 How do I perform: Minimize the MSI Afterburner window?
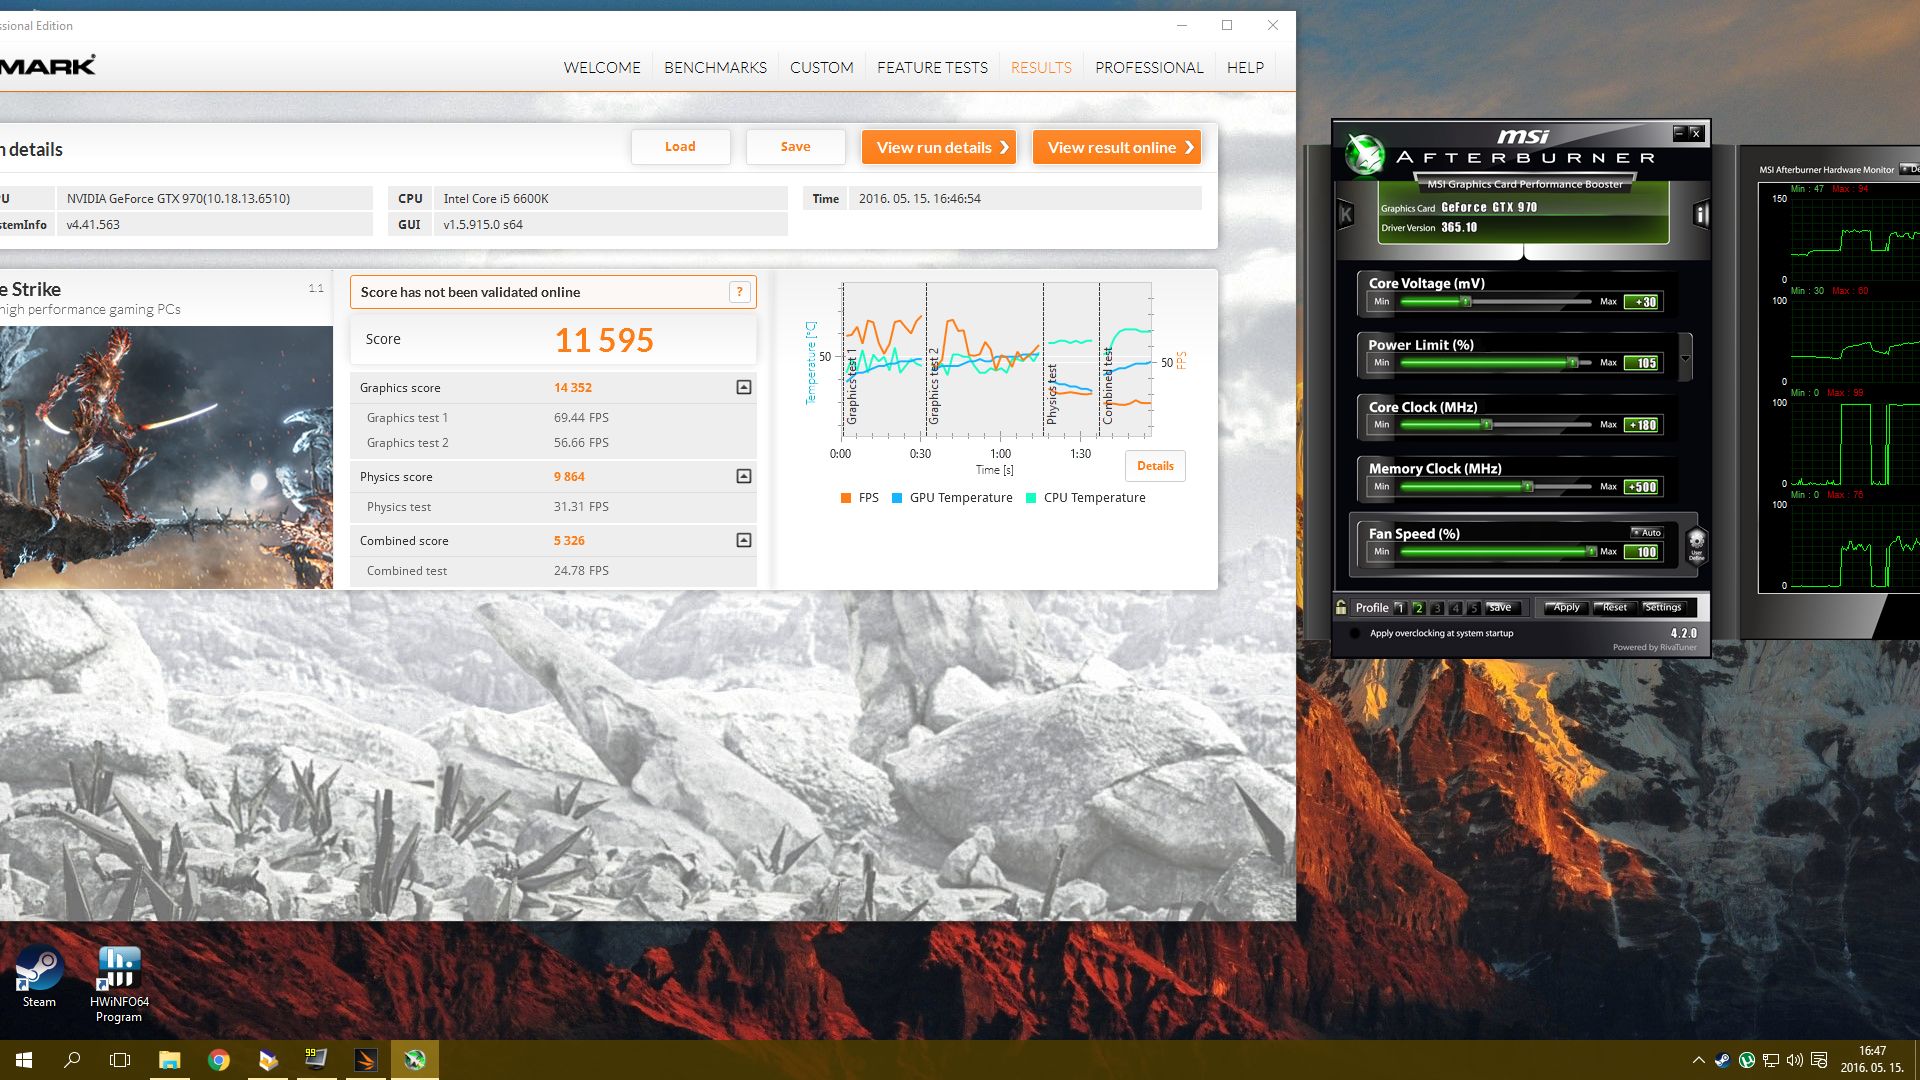pos(1679,132)
